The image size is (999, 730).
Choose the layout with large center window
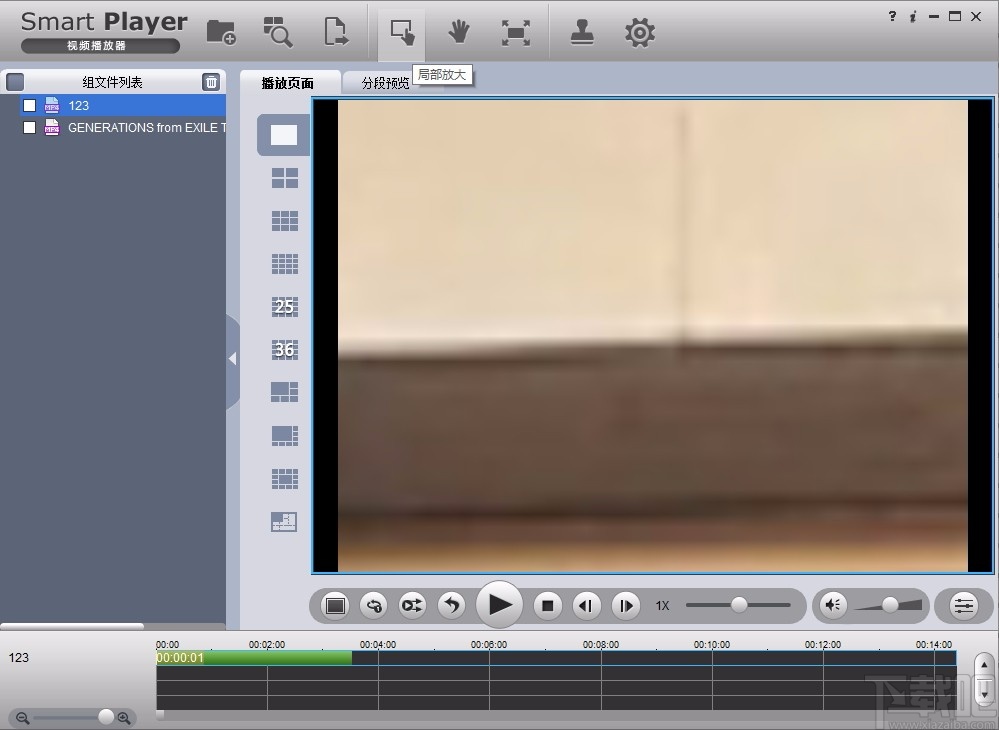[284, 478]
